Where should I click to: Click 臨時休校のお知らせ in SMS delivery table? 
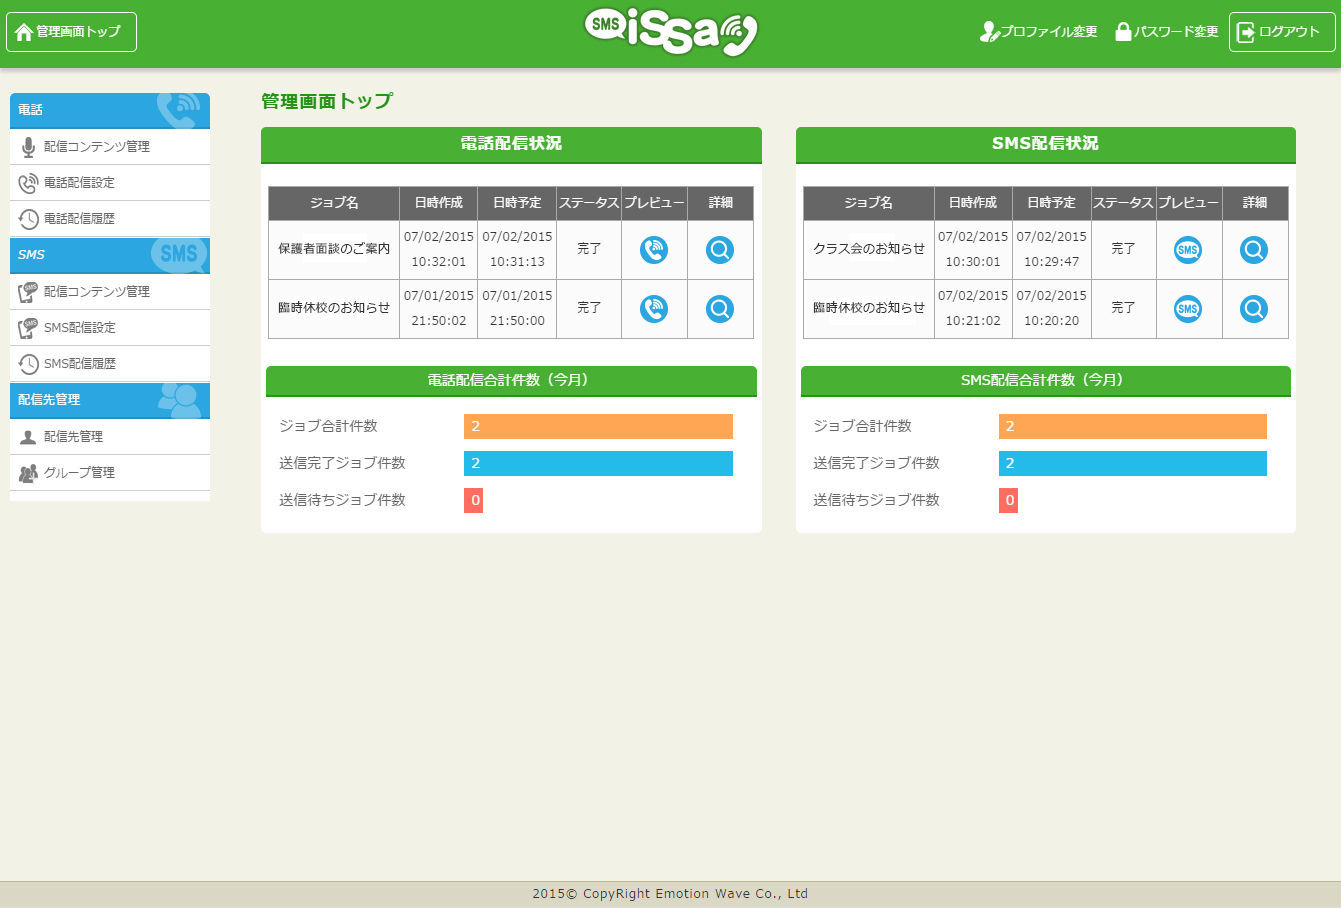(x=869, y=308)
